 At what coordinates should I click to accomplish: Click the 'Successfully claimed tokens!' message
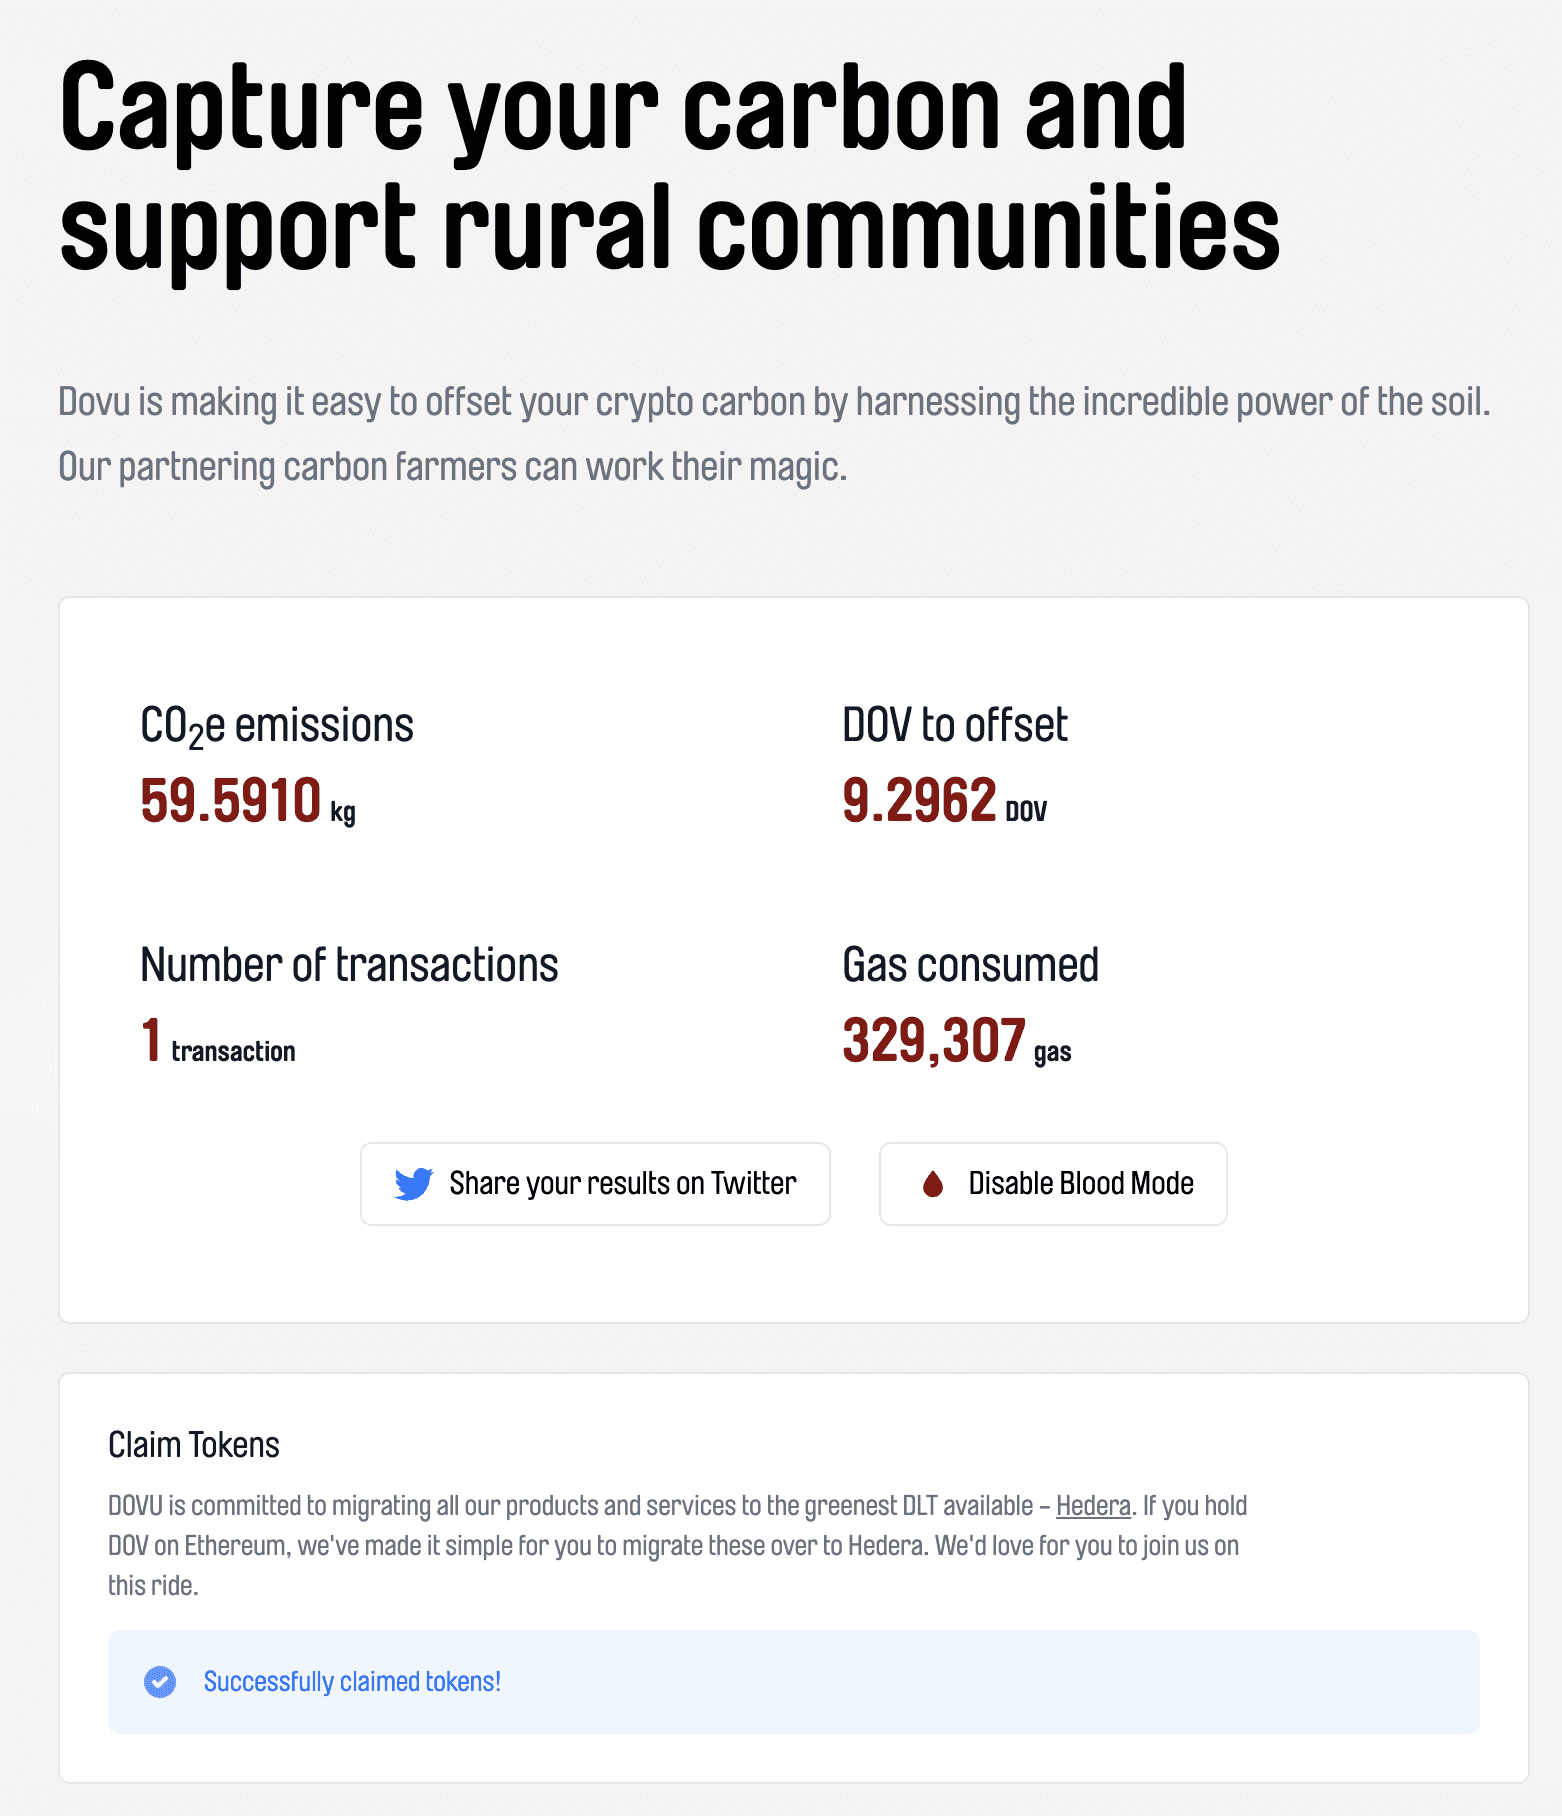click(x=352, y=1682)
